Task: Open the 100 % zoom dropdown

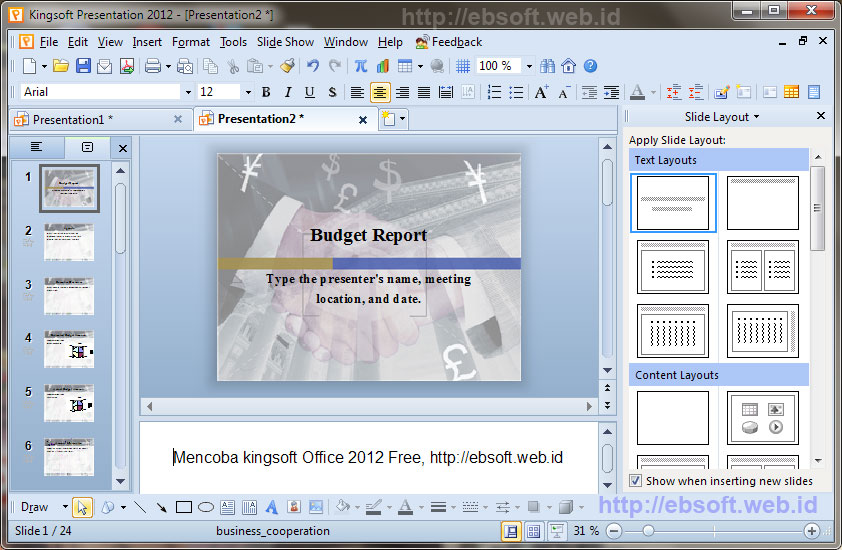Action: coord(529,66)
